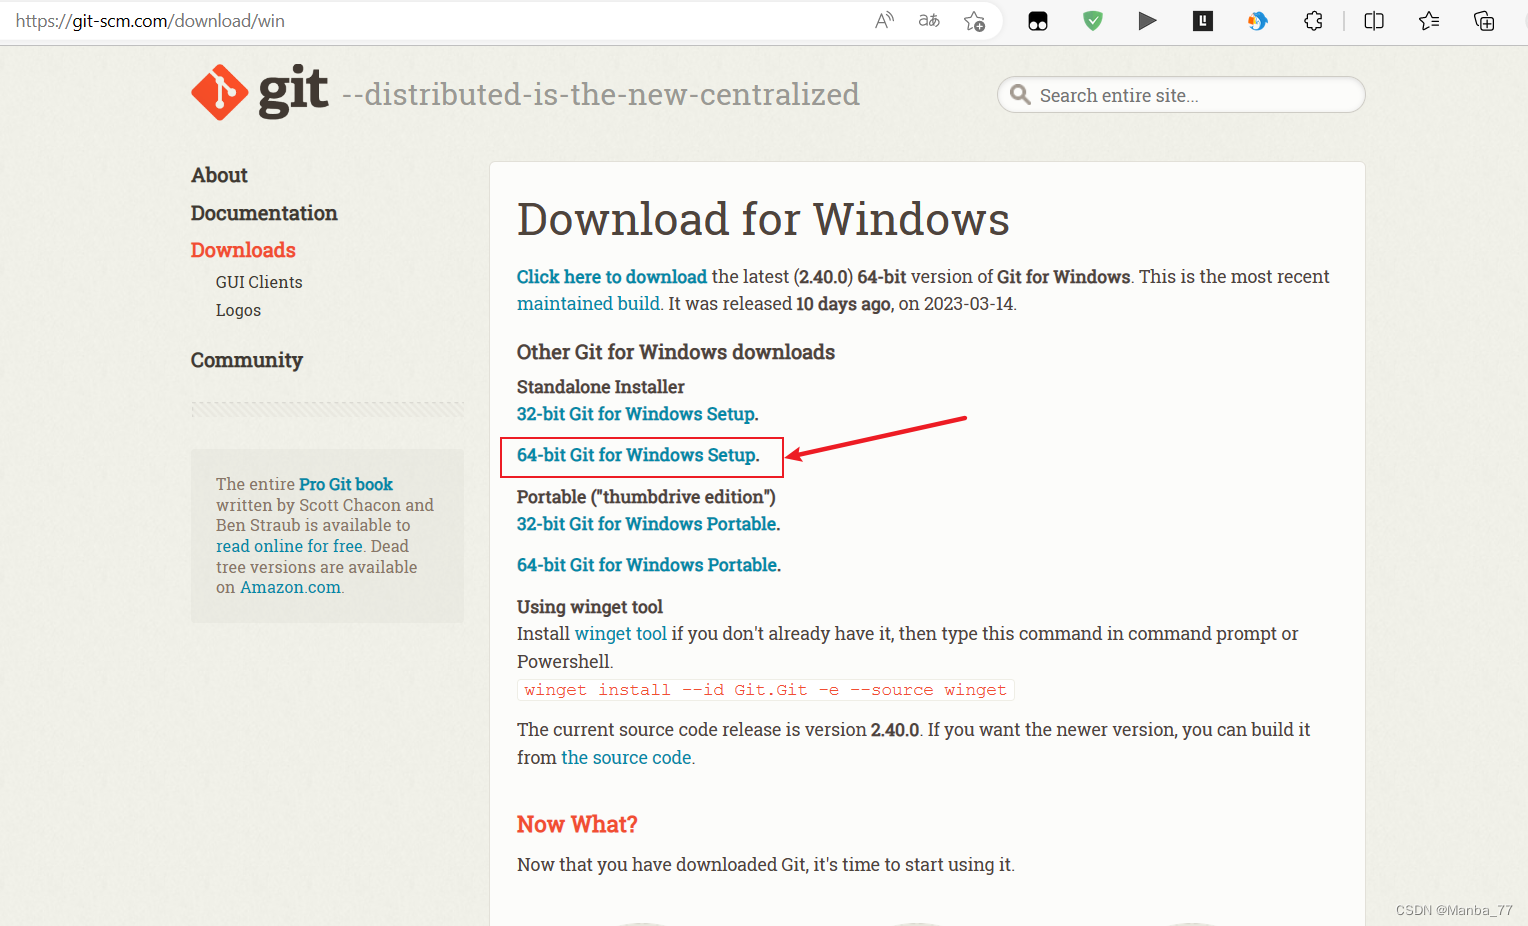Open the Collections icon

click(1484, 20)
